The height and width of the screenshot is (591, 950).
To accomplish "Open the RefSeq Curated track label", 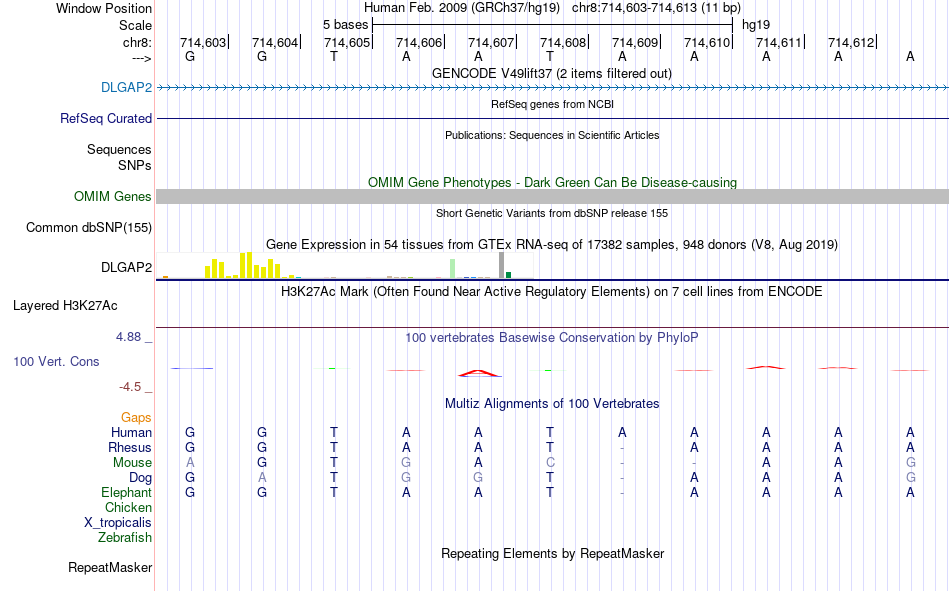I will coord(105,118).
